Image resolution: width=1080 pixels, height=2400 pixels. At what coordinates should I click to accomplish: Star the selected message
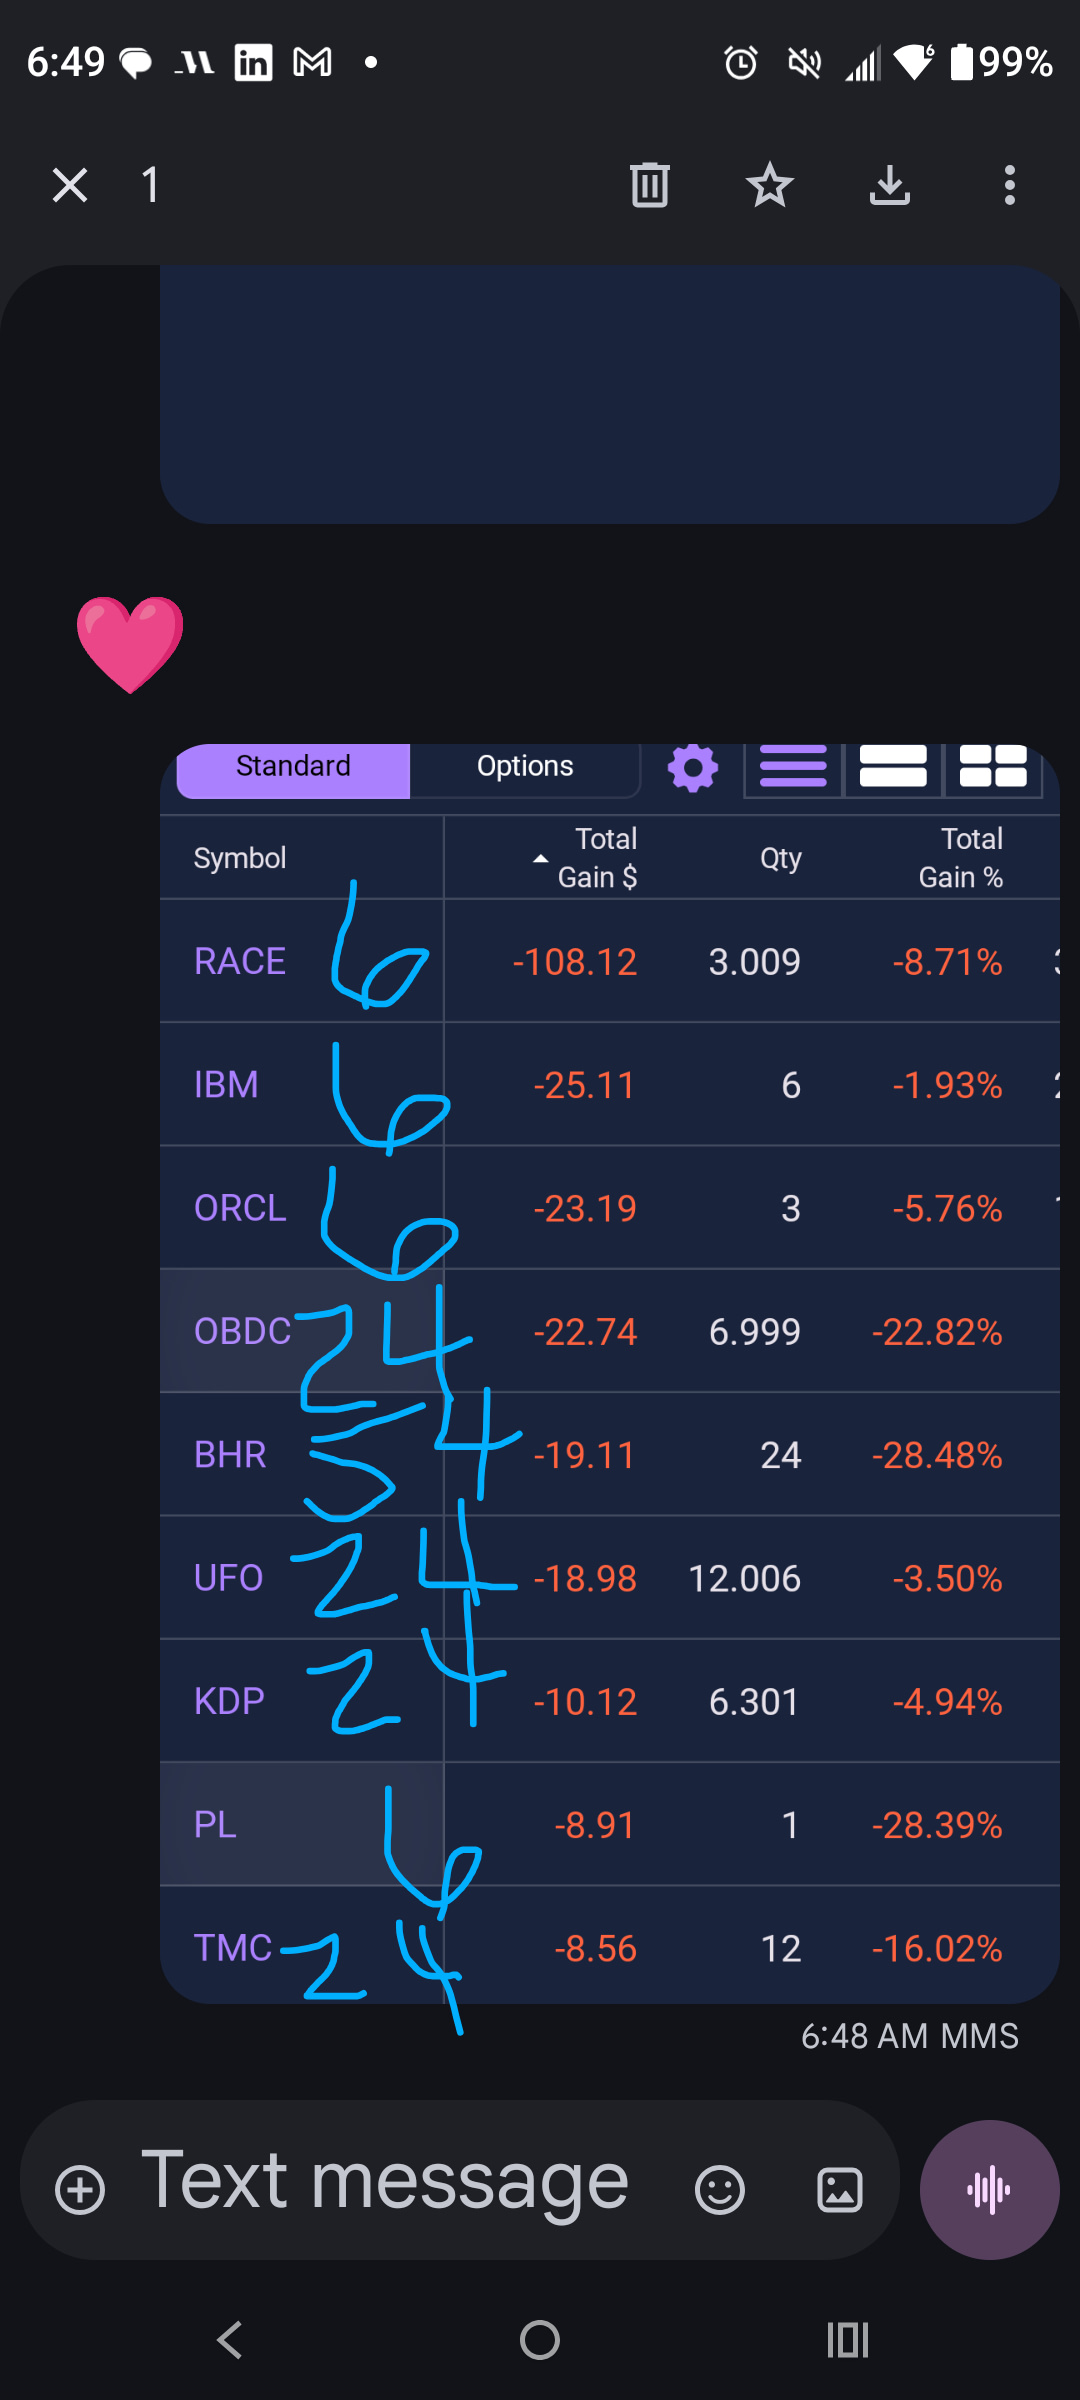coord(770,185)
